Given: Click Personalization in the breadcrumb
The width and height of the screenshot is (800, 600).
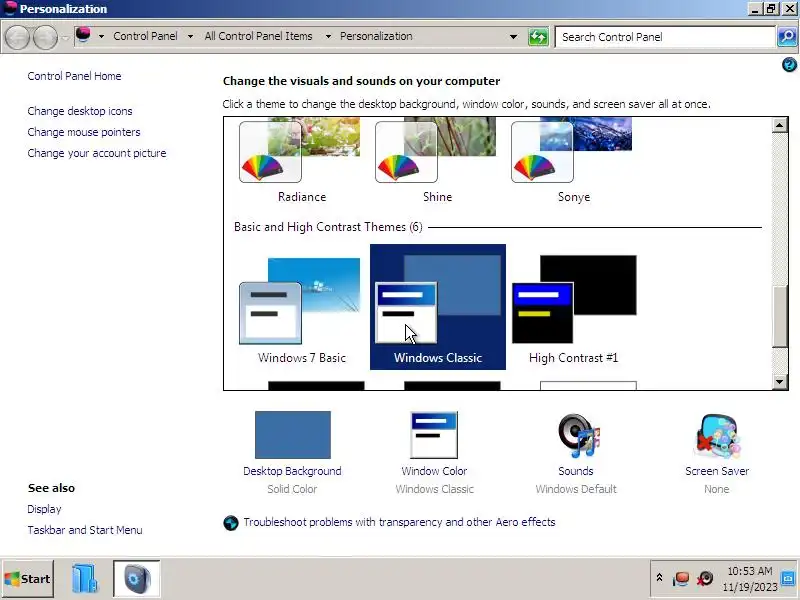Looking at the screenshot, I should (x=376, y=36).
